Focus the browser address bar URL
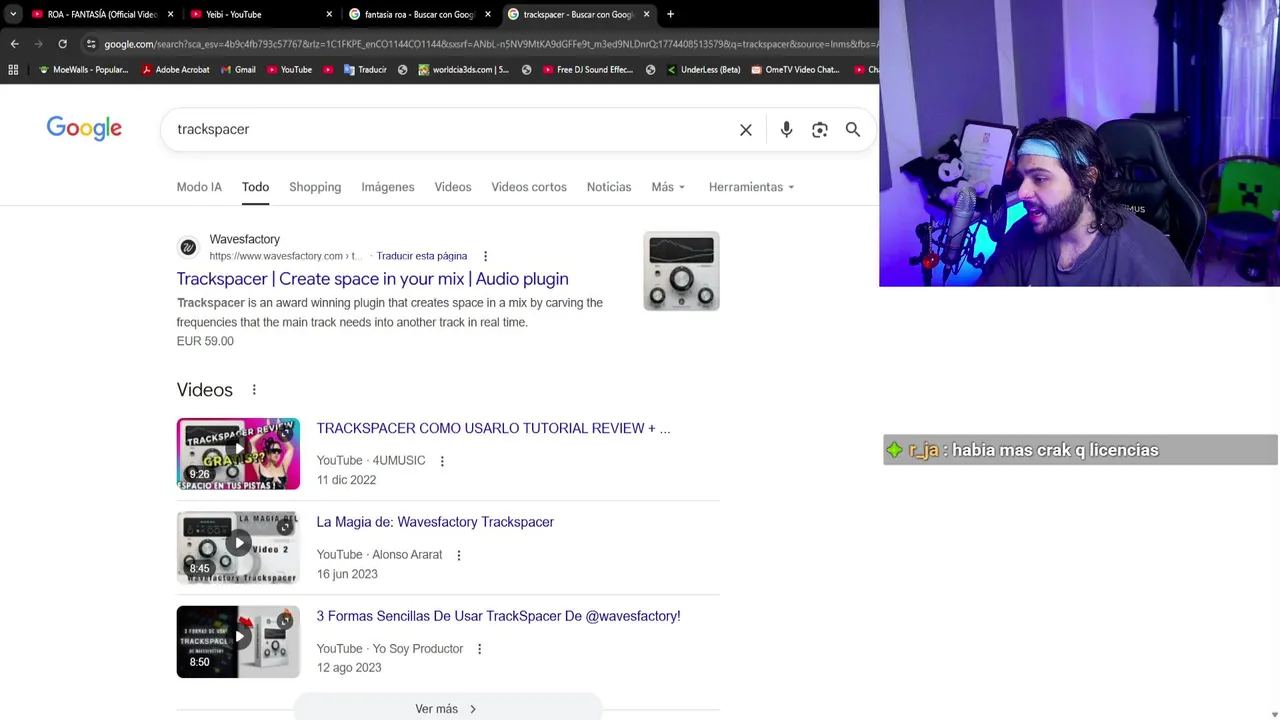Image resolution: width=1280 pixels, height=720 pixels. tap(490, 44)
